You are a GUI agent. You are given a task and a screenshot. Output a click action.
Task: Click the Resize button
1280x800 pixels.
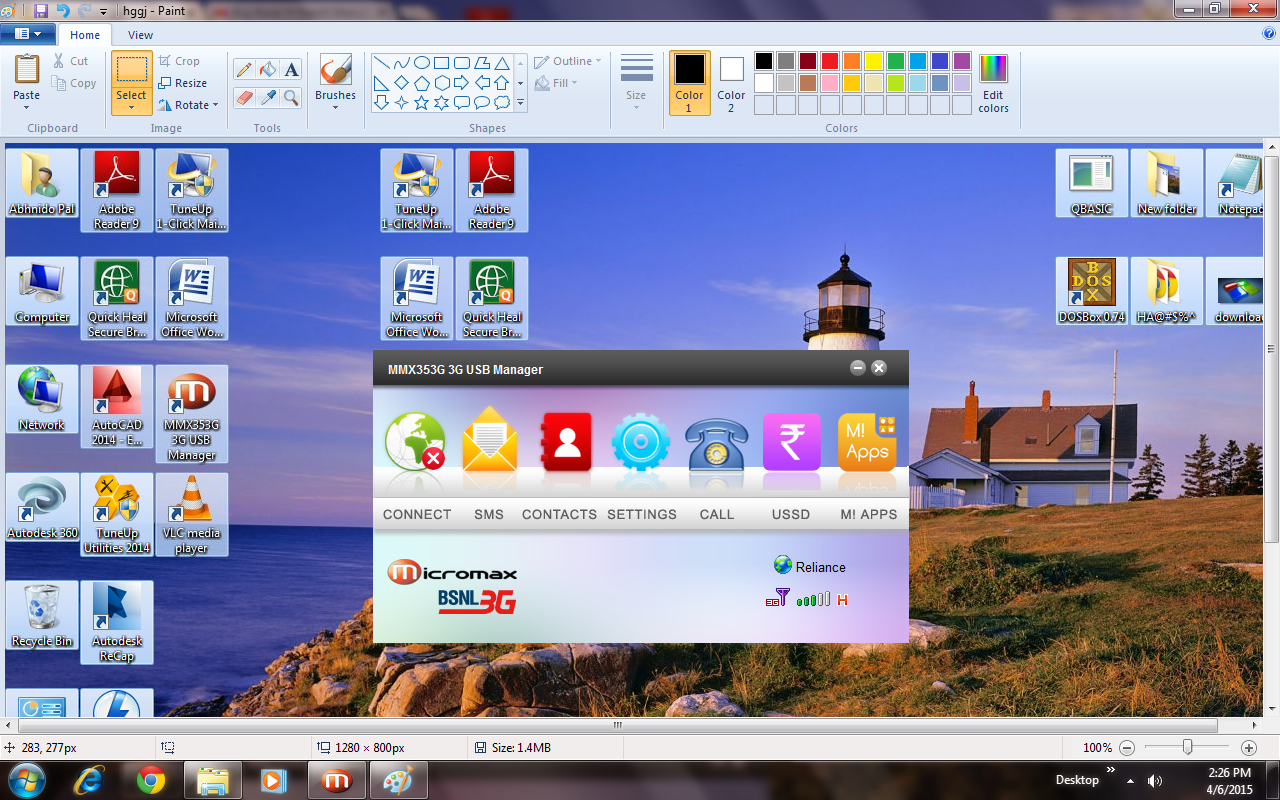[x=182, y=83]
